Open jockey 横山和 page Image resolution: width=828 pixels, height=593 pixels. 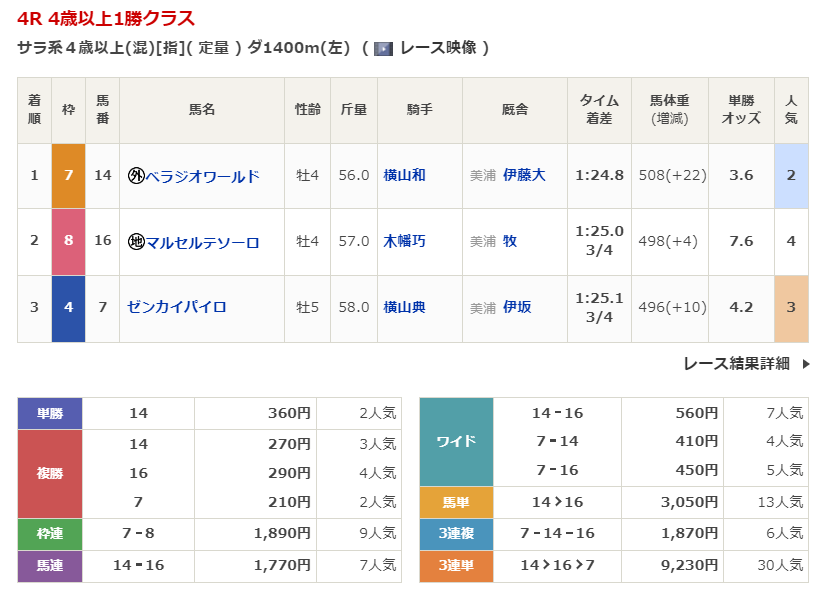[x=404, y=176]
